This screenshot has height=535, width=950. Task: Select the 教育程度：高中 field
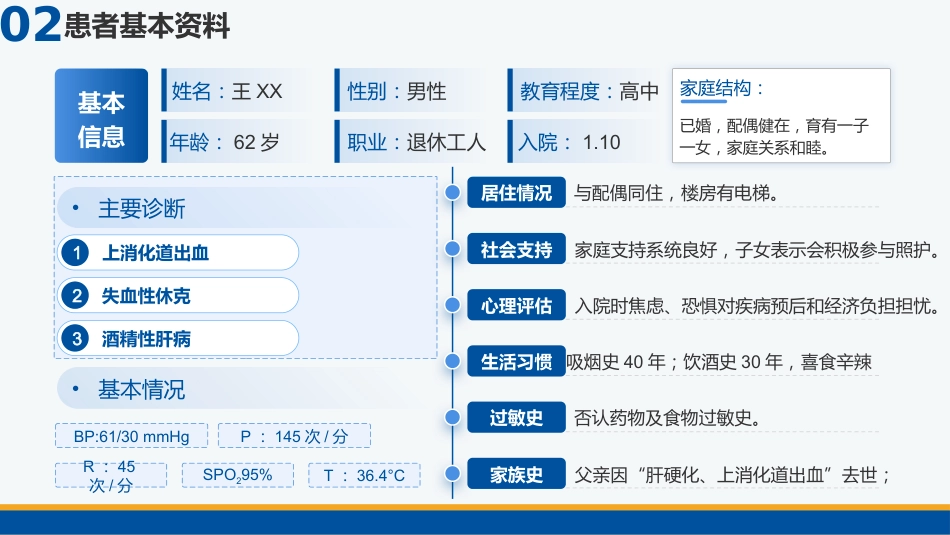click(x=585, y=90)
